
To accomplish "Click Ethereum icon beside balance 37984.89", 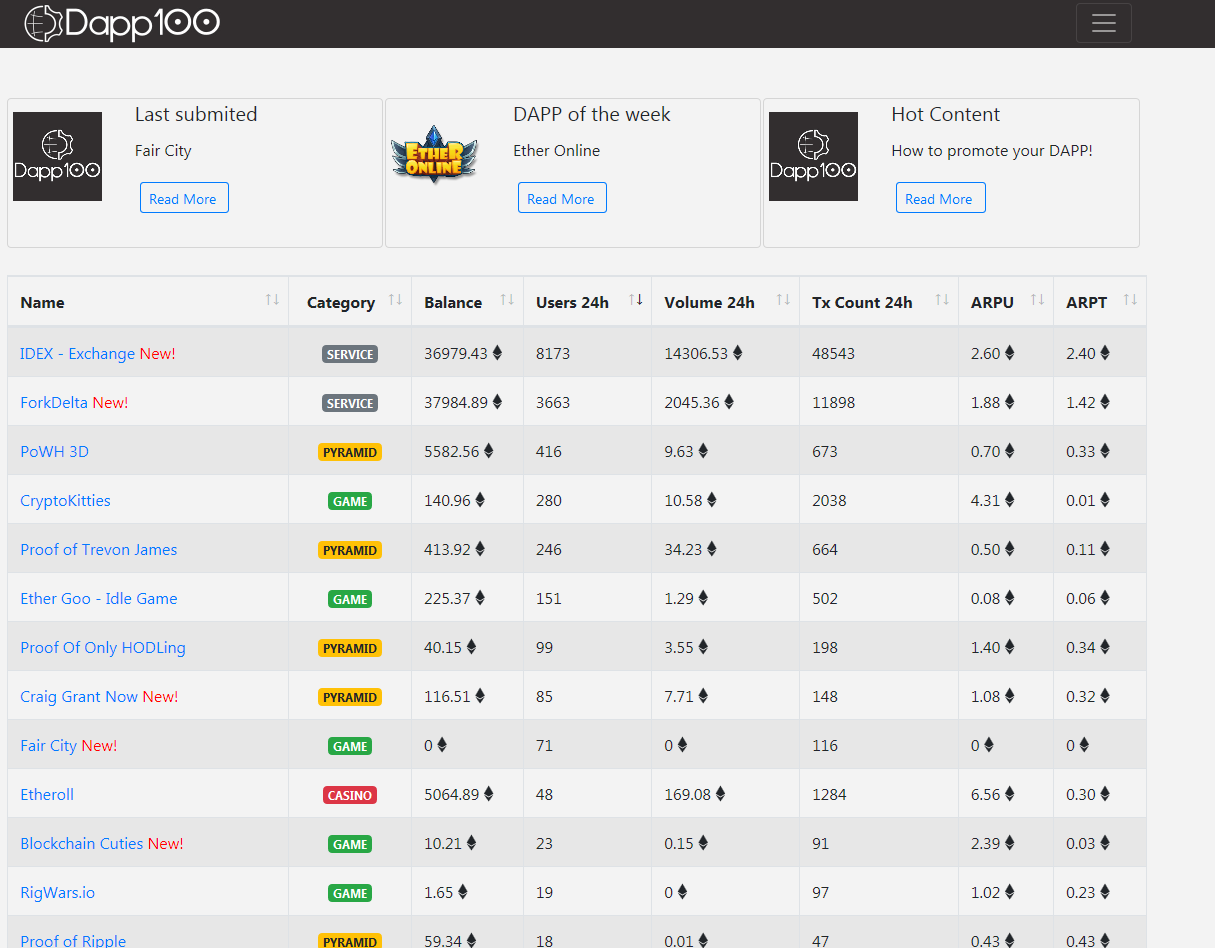I will coord(497,402).
